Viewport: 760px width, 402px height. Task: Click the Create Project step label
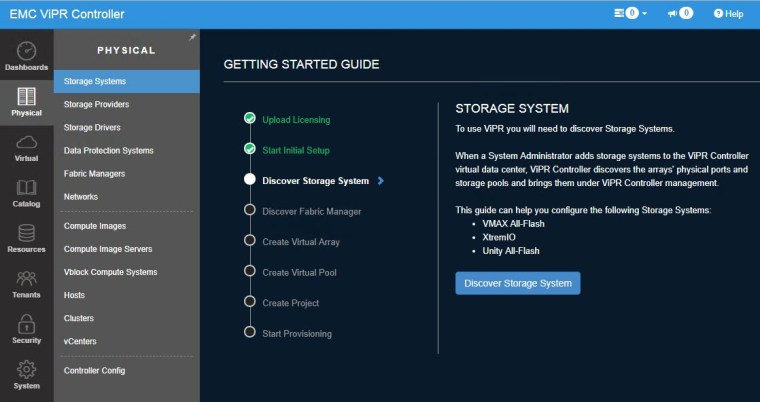click(x=290, y=303)
